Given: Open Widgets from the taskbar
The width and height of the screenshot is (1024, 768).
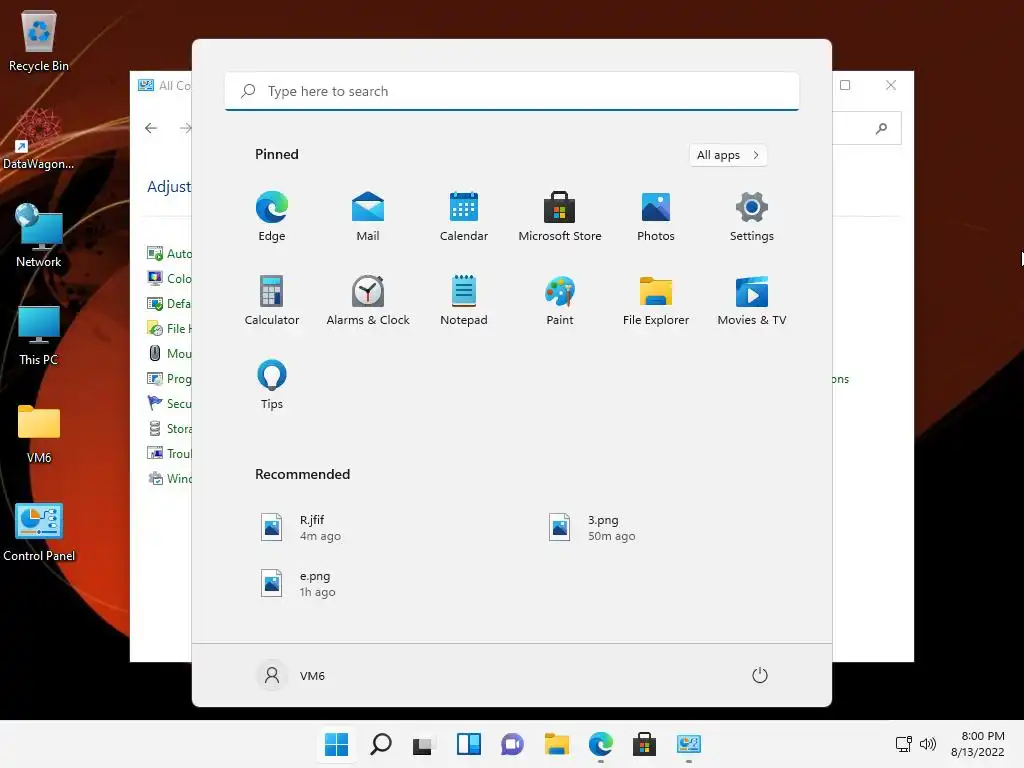Looking at the screenshot, I should tap(468, 744).
